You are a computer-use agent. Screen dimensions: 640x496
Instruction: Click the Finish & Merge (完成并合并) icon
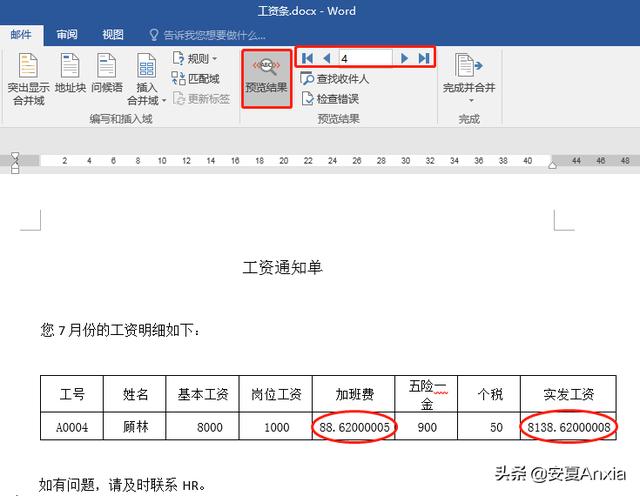469,65
